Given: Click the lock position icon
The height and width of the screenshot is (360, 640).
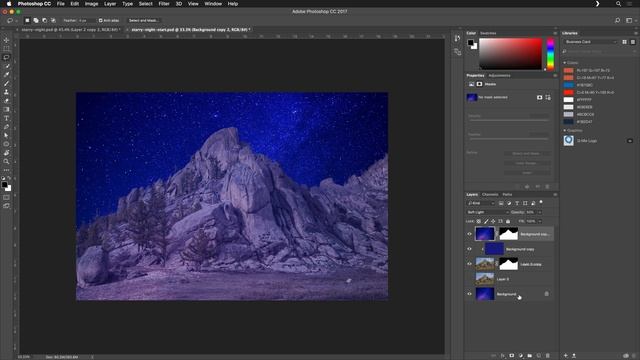Looking at the screenshot, I should [x=493, y=221].
